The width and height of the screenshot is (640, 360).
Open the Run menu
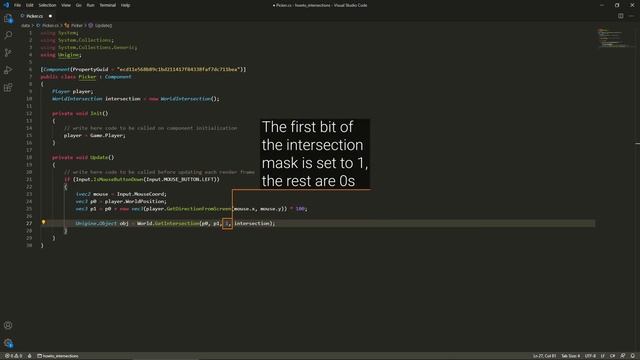pos(90,5)
